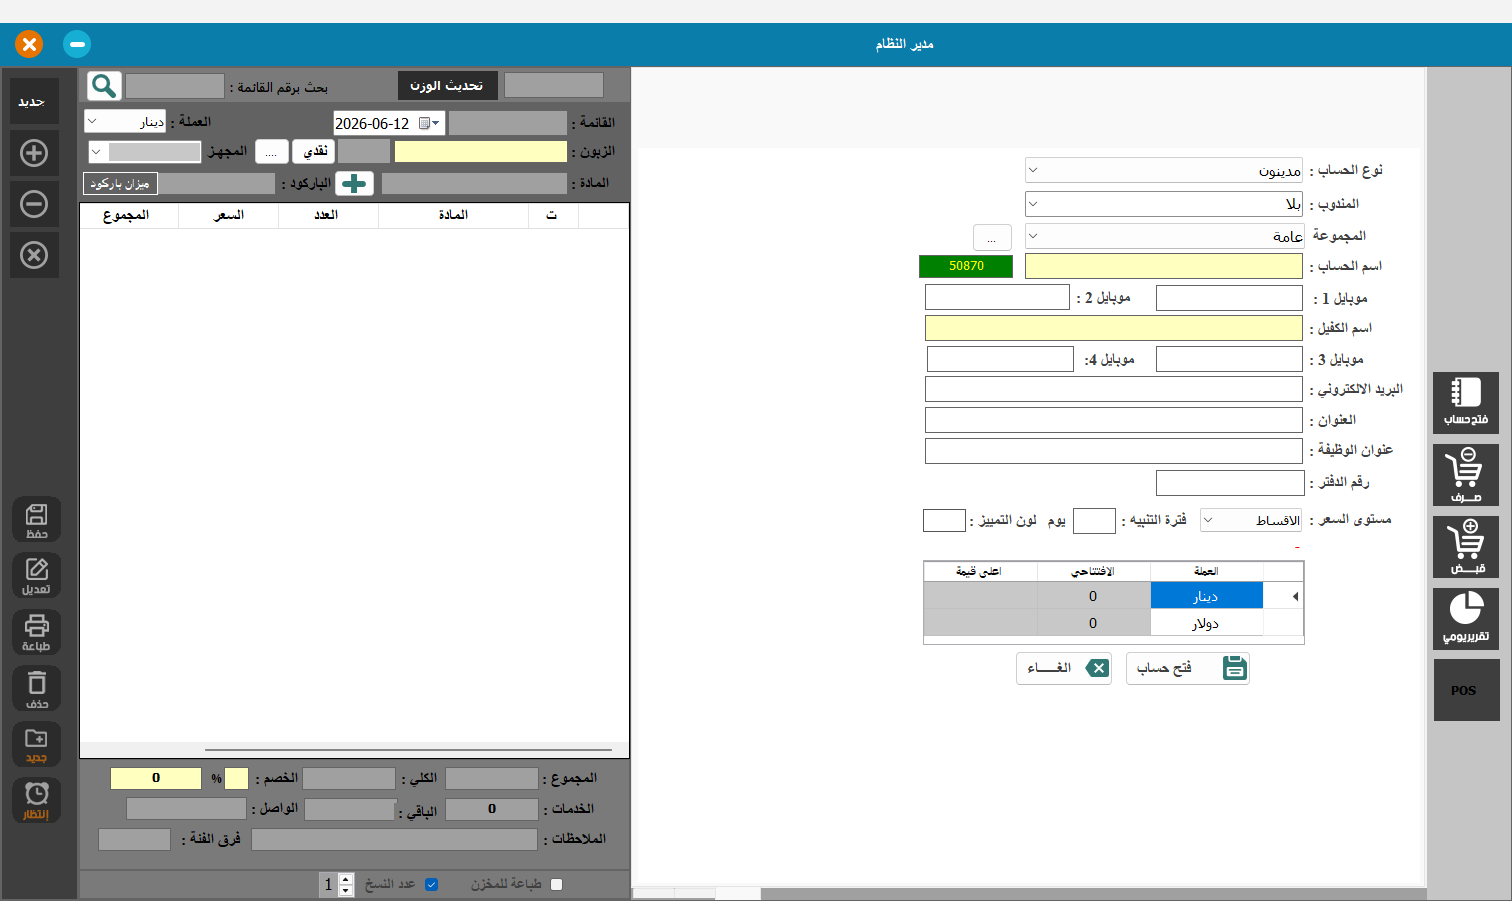Toggle the طباعة للمخزن checkbox
The height and width of the screenshot is (901, 1512).
(x=557, y=884)
